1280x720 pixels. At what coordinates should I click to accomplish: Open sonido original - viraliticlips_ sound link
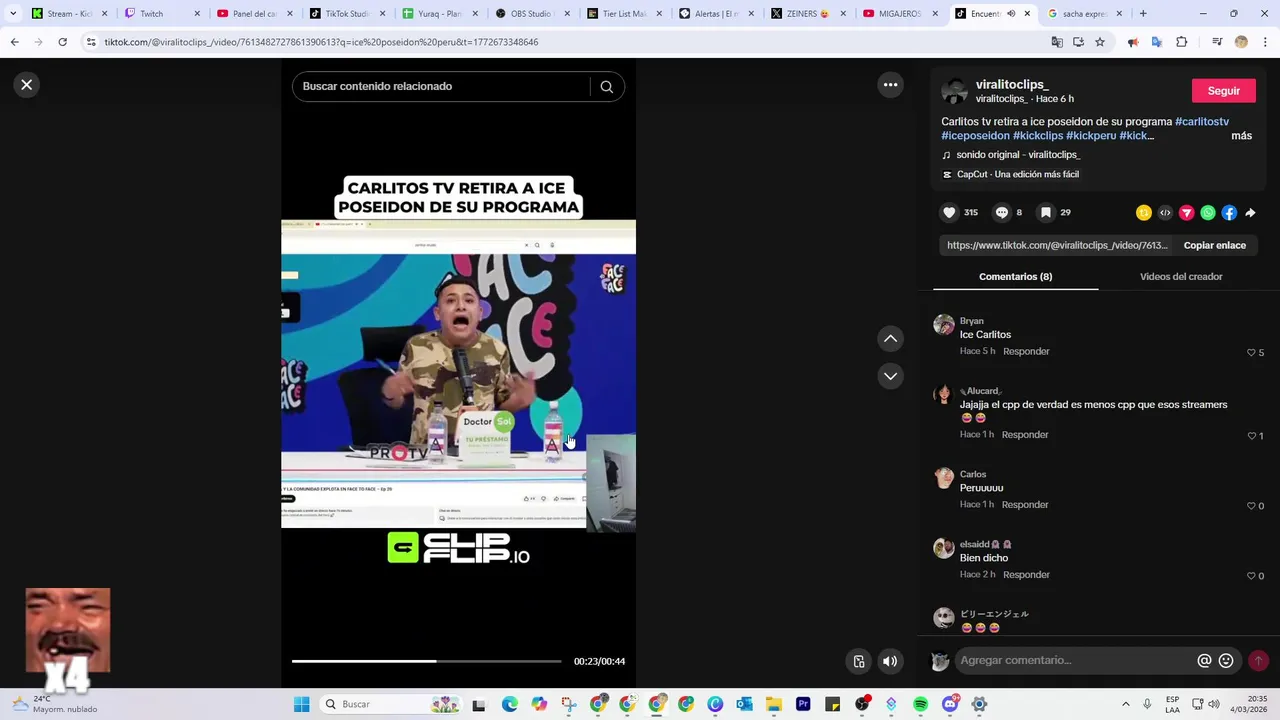click(1018, 155)
